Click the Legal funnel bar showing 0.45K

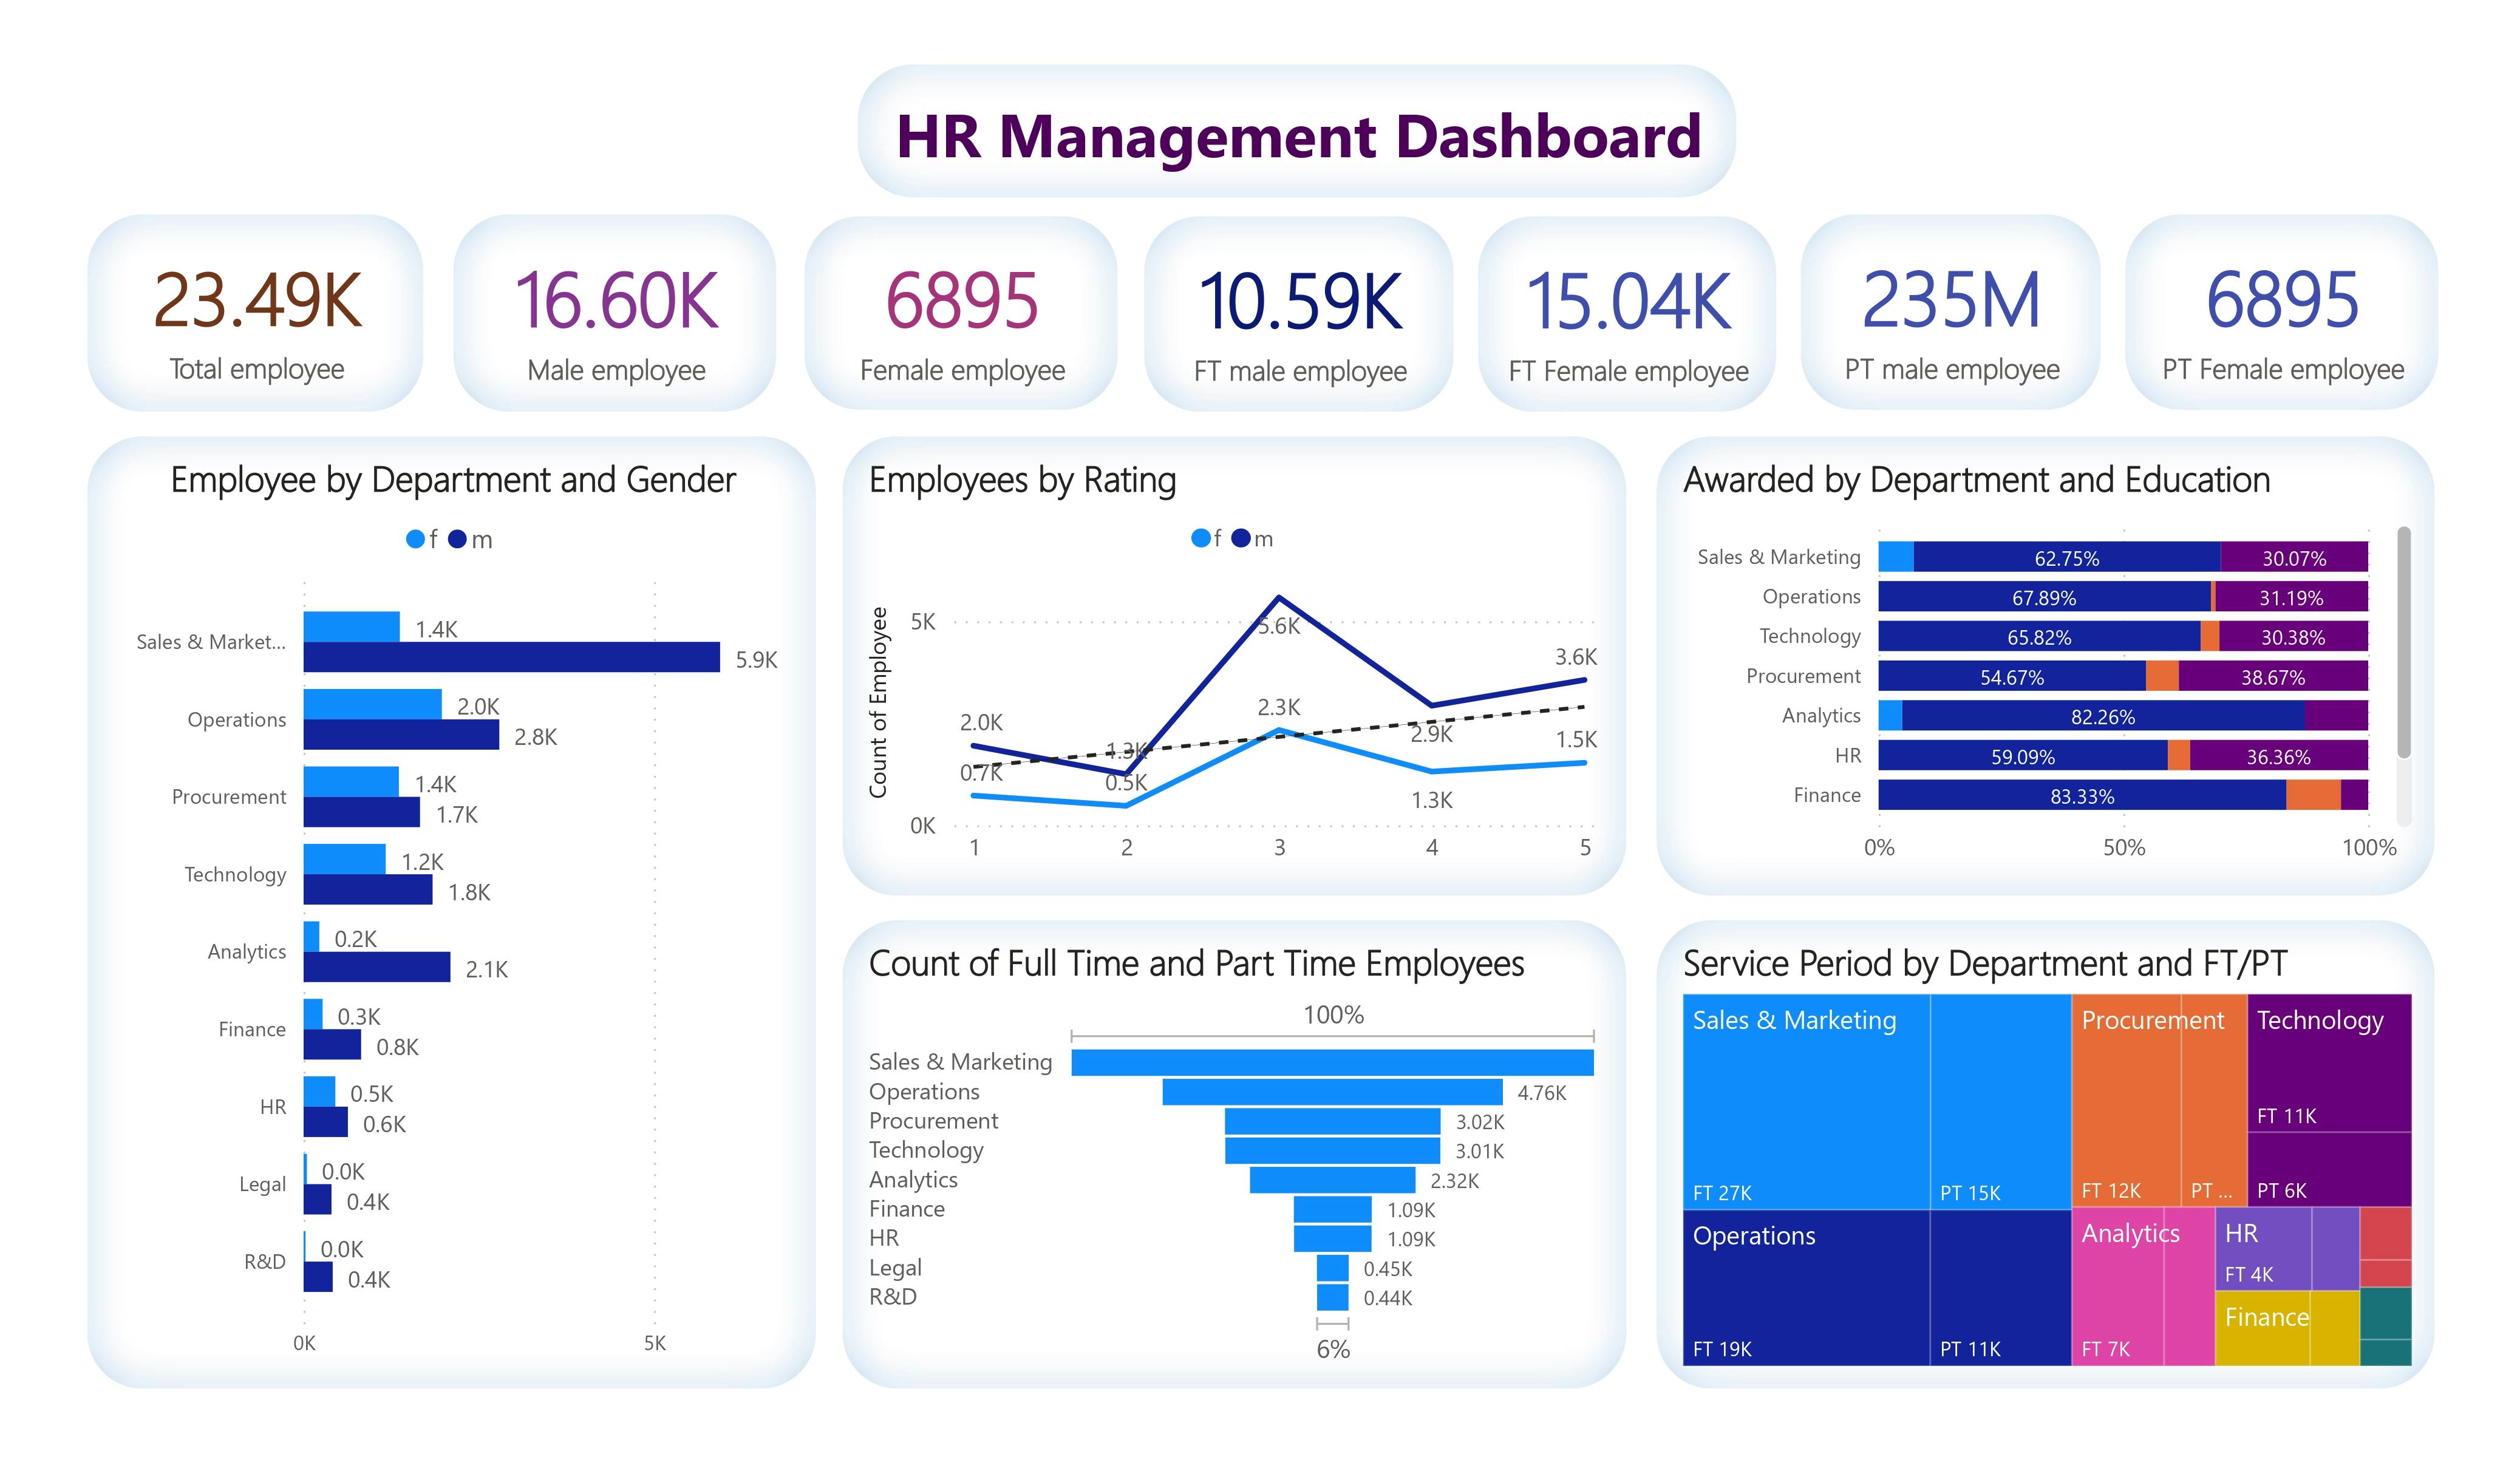1332,1268
